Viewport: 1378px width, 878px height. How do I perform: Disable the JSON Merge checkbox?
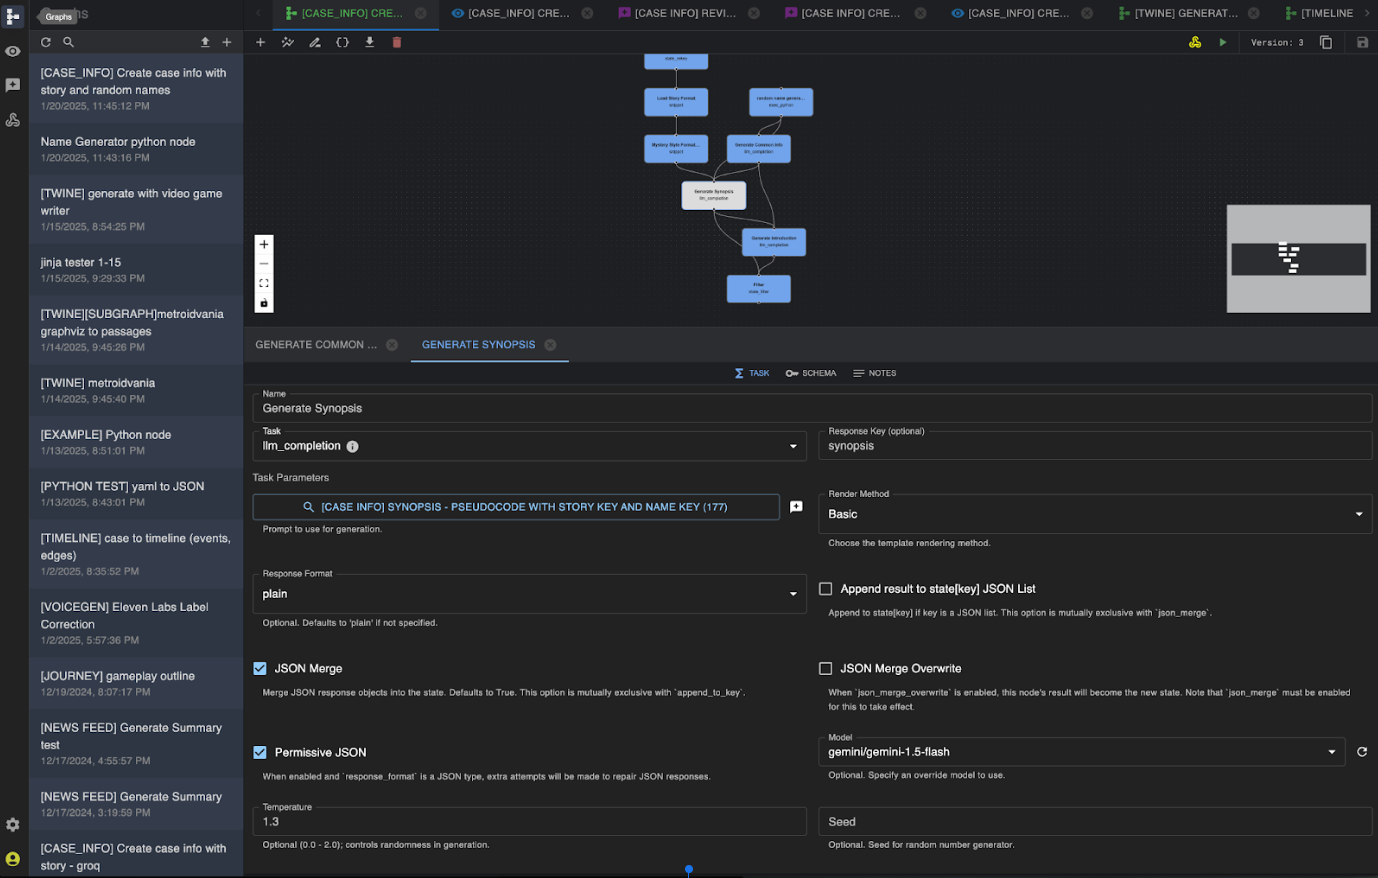[260, 668]
